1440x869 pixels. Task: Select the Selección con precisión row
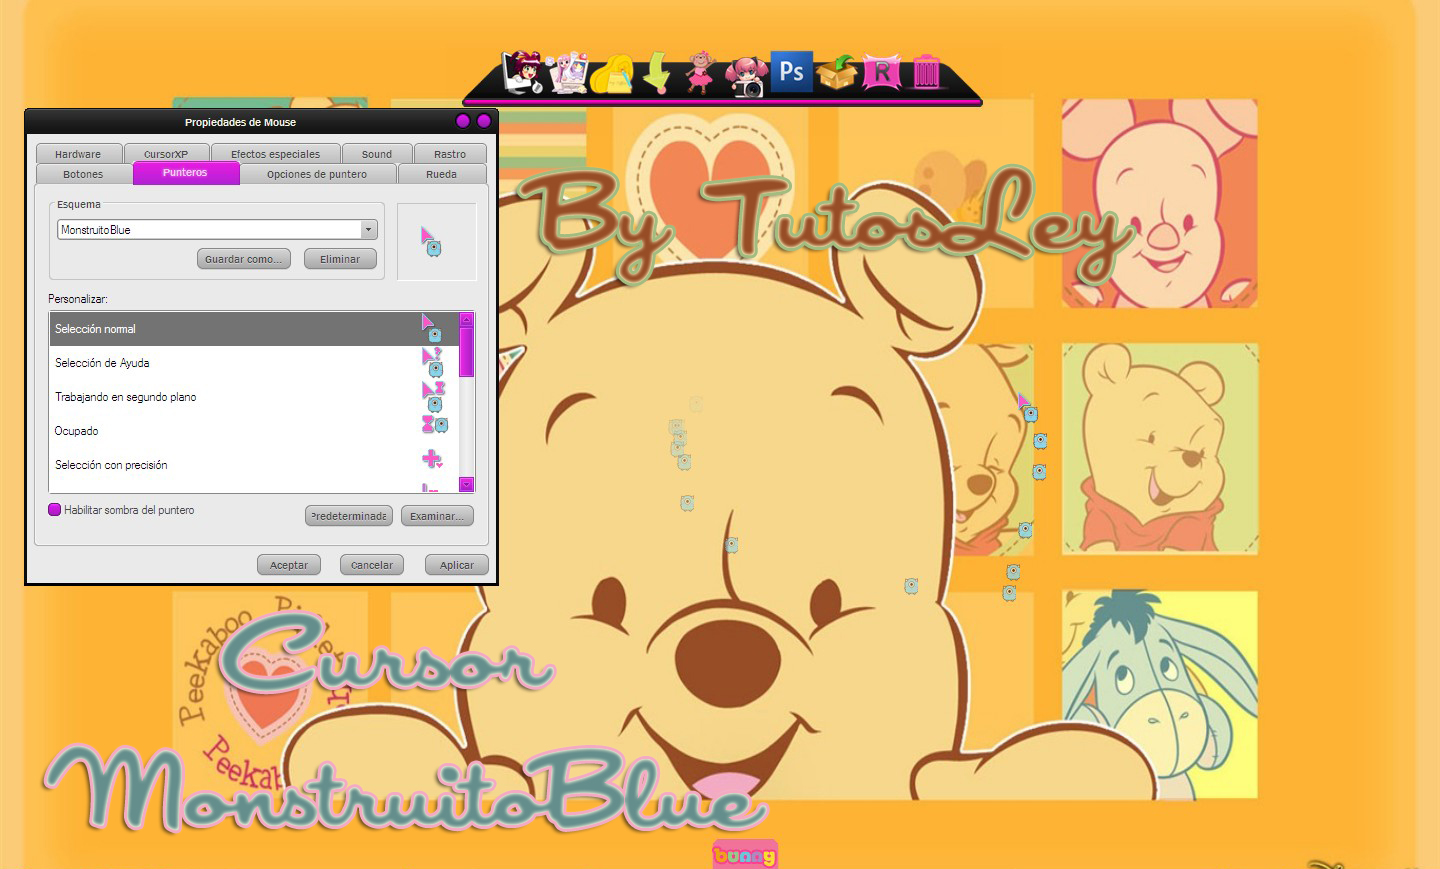pyautogui.click(x=254, y=465)
